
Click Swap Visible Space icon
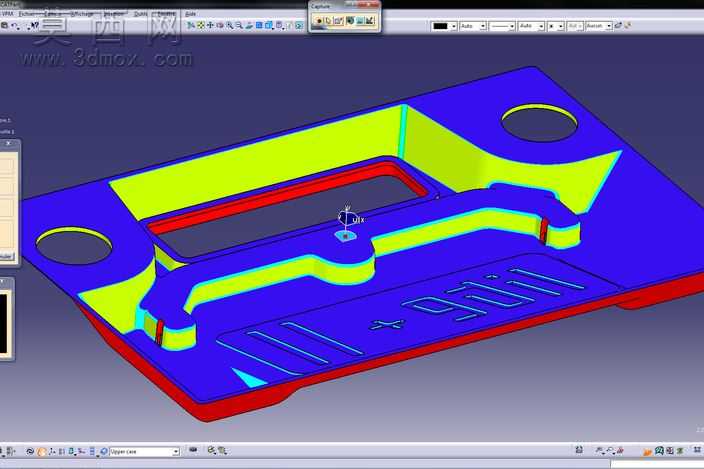click(299, 26)
